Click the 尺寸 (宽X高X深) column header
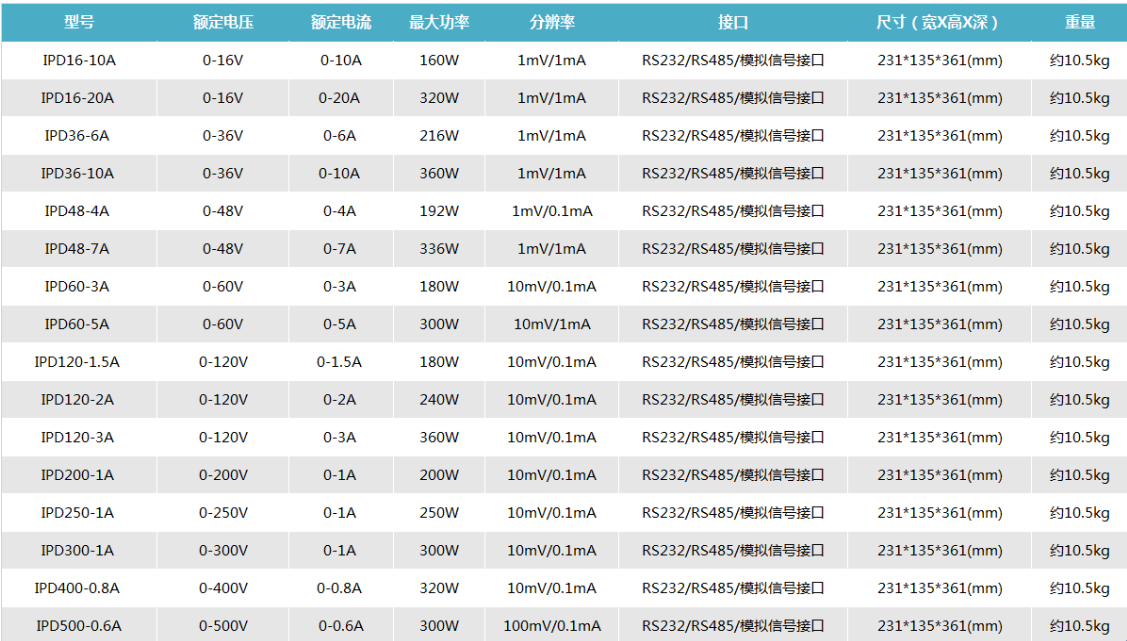The width and height of the screenshot is (1127, 641). click(938, 22)
